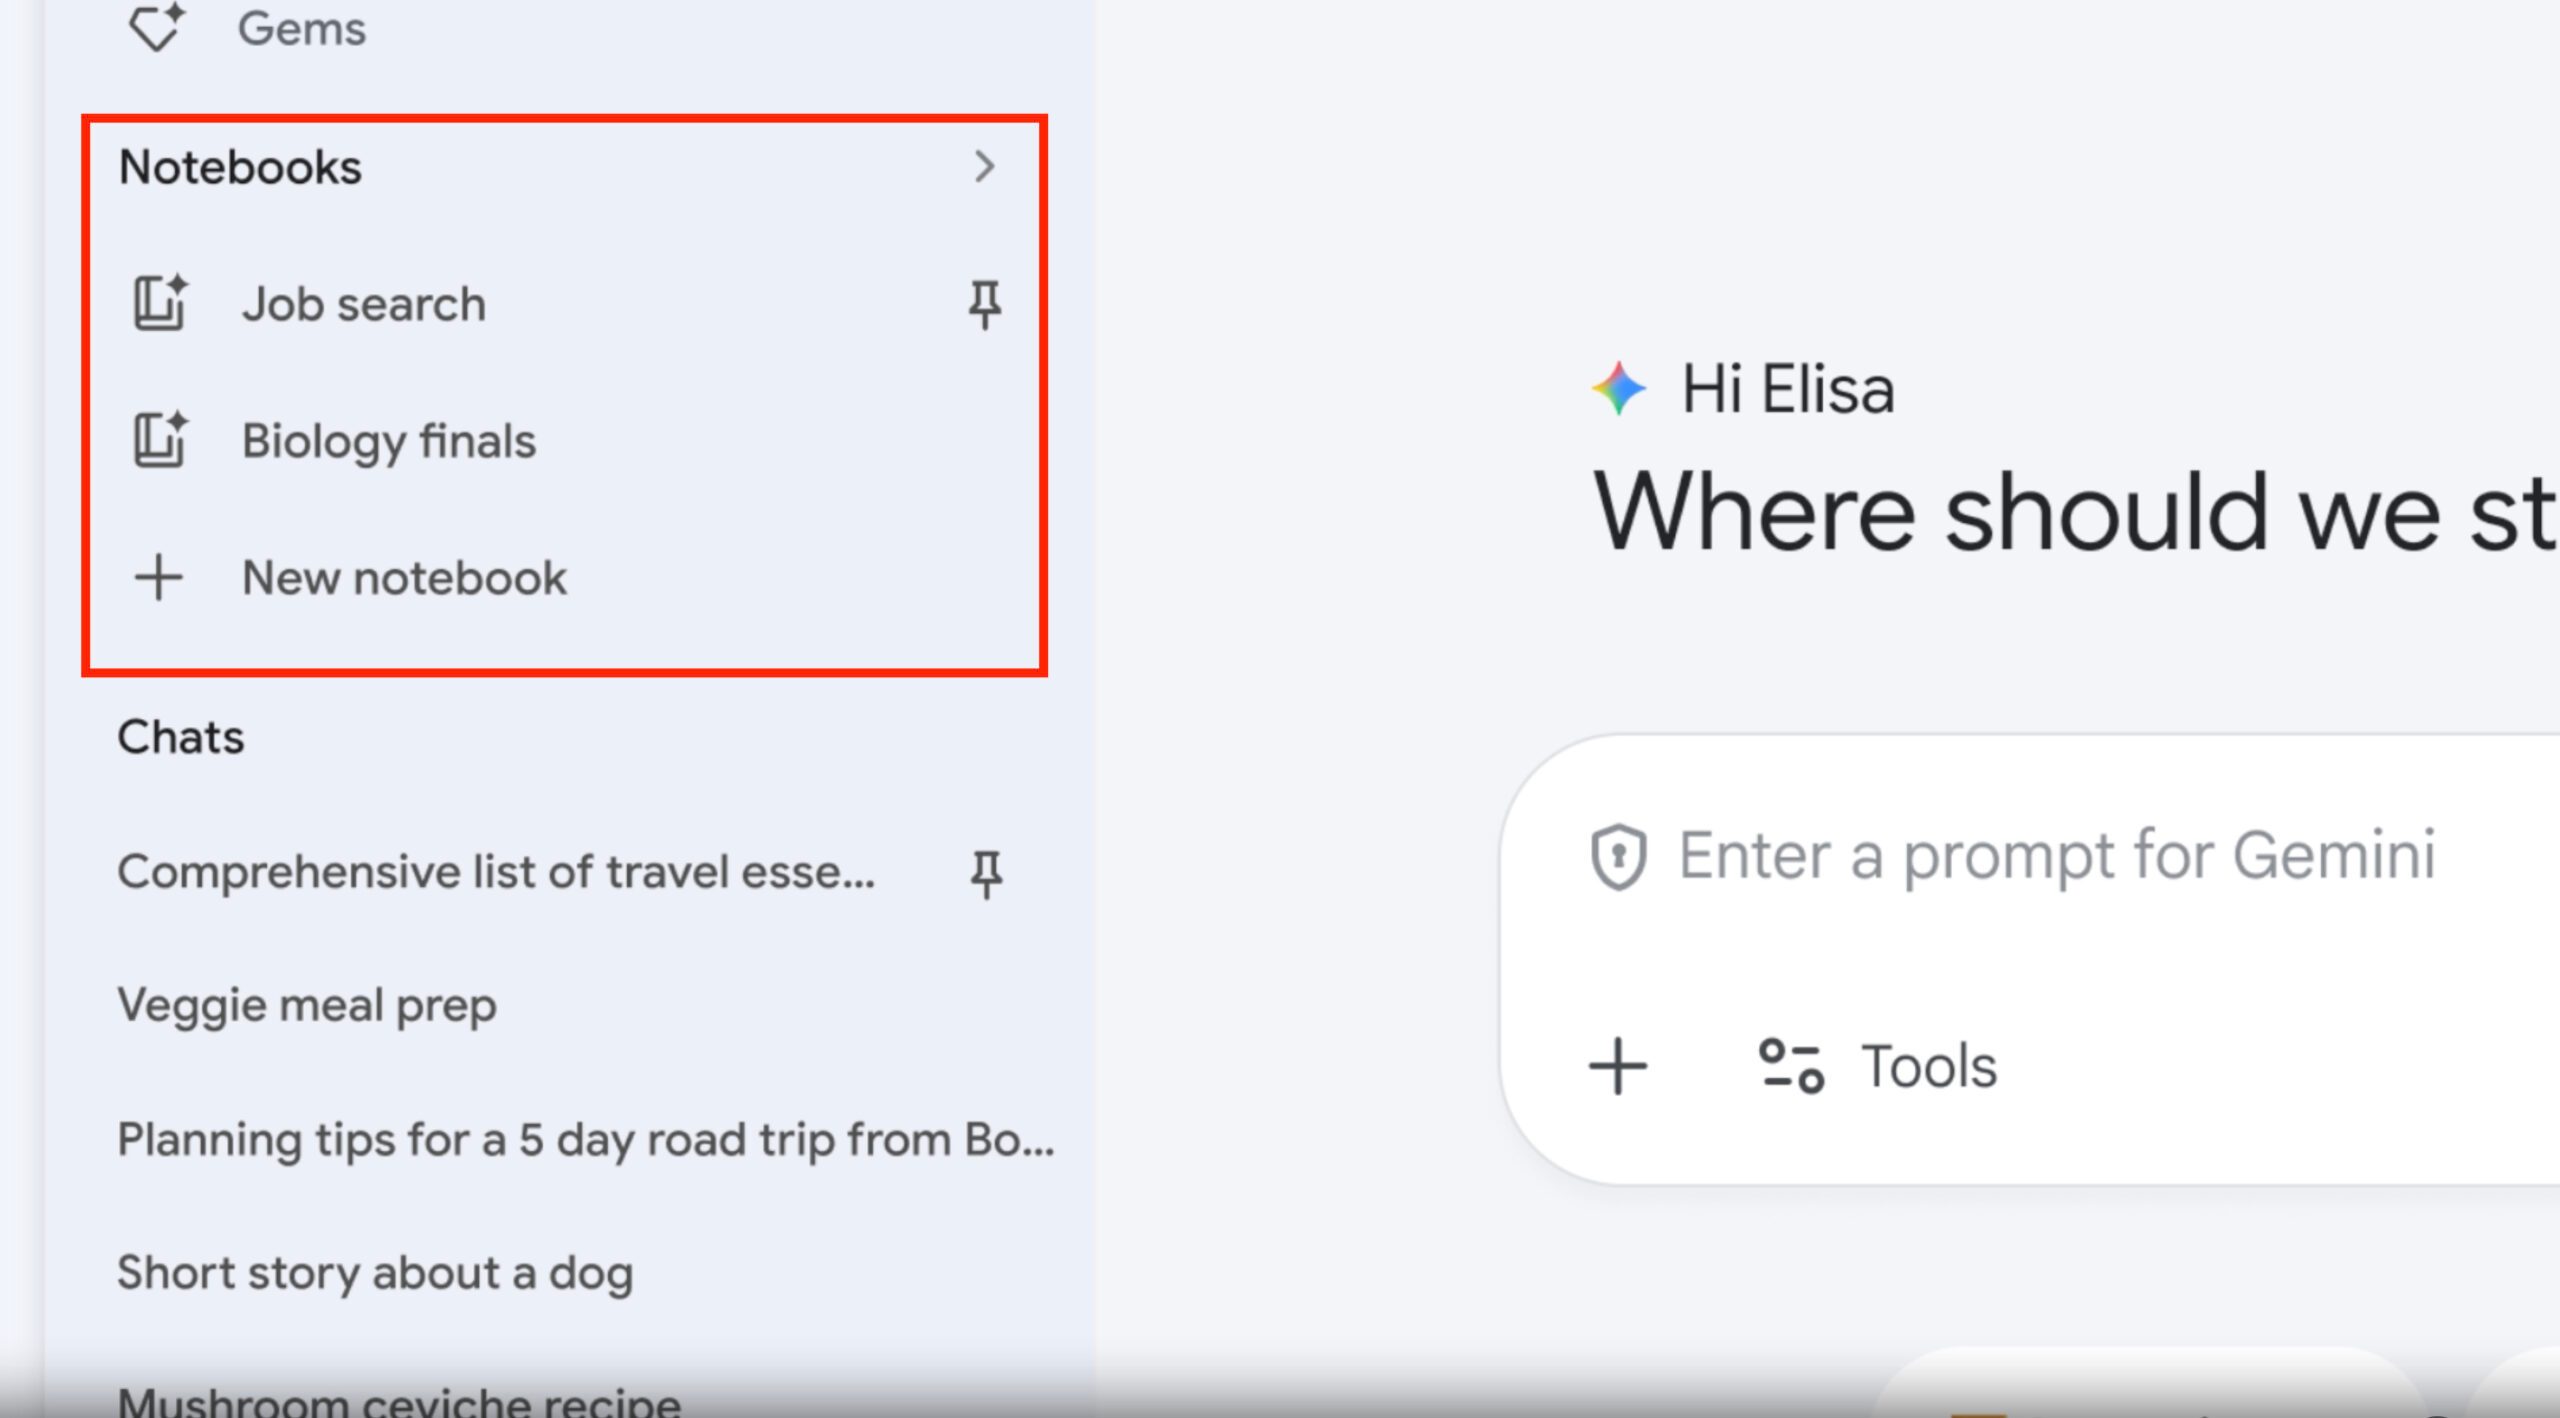
Task: Click the Biology finals notebook icon
Action: (160, 440)
